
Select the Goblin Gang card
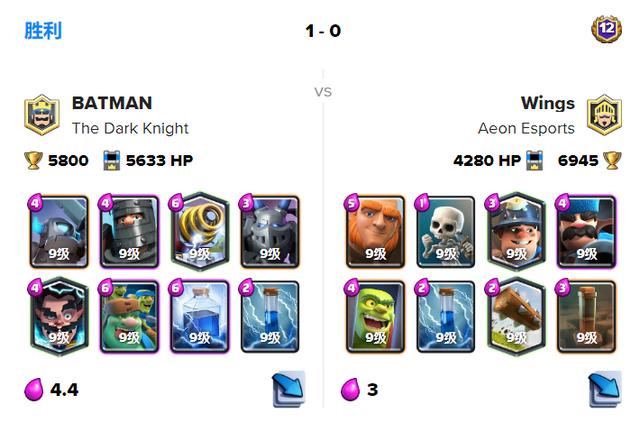click(x=129, y=316)
